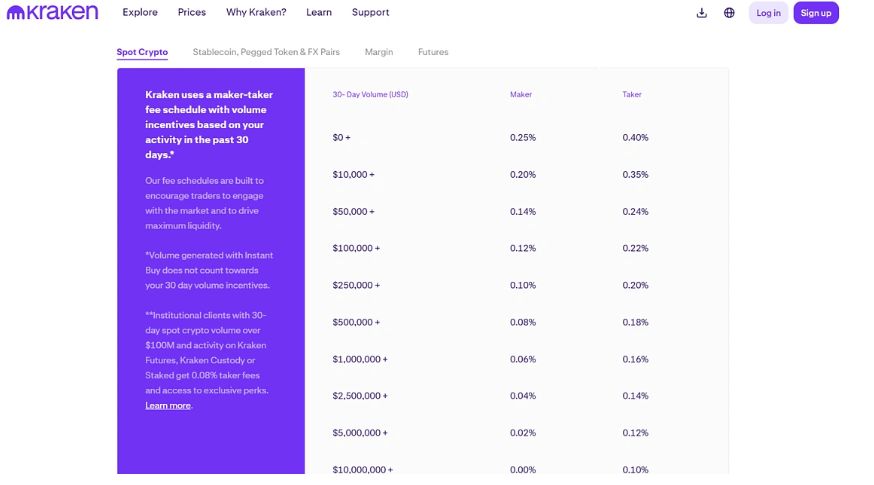This screenshot has width=874, height=485.
Task: Click the Sign up button
Action: coord(815,13)
